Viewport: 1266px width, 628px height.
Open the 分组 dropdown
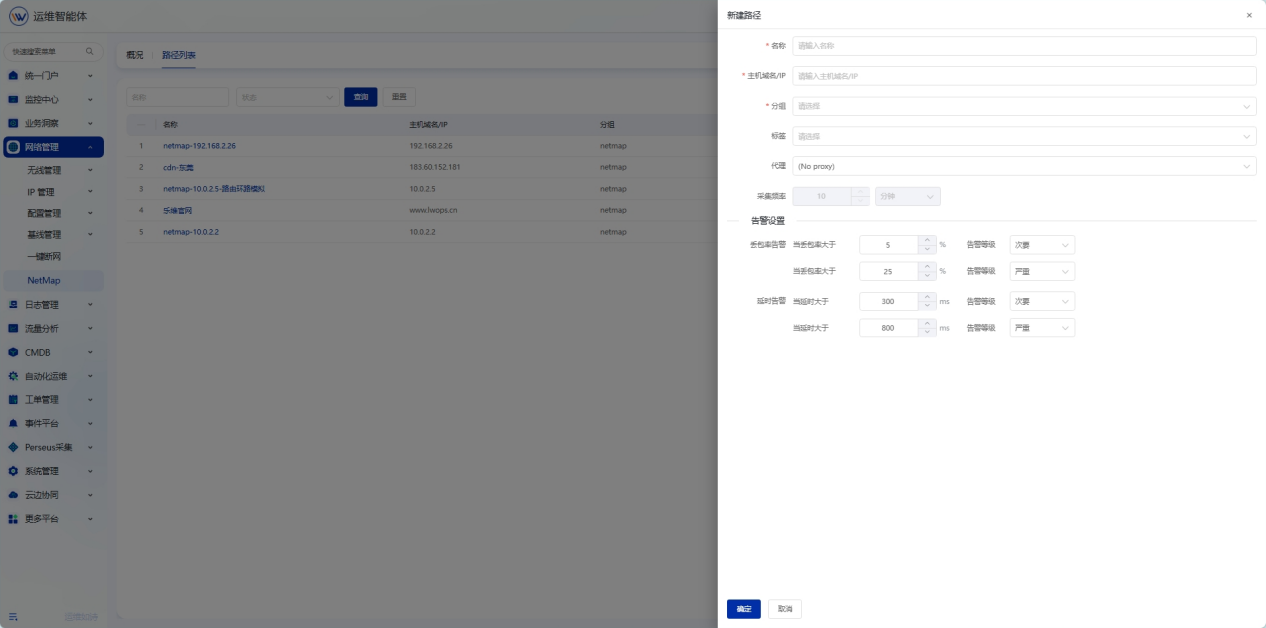(1024, 106)
